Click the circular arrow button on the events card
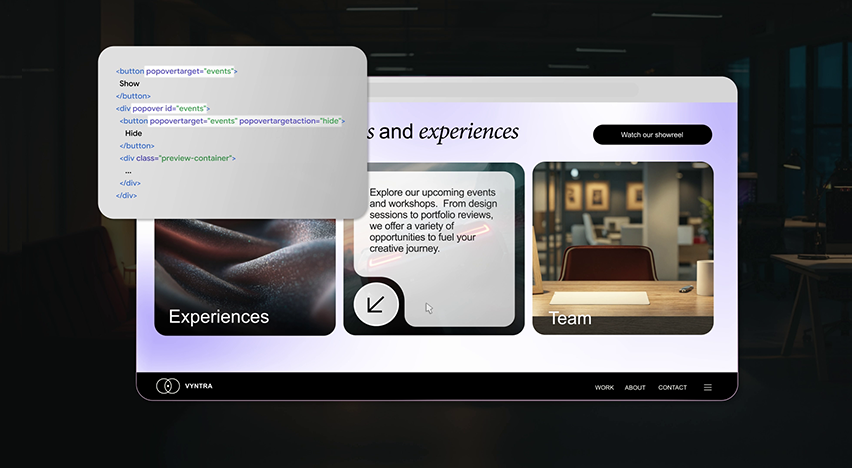Viewport: 852px width, 468px height. tap(376, 304)
